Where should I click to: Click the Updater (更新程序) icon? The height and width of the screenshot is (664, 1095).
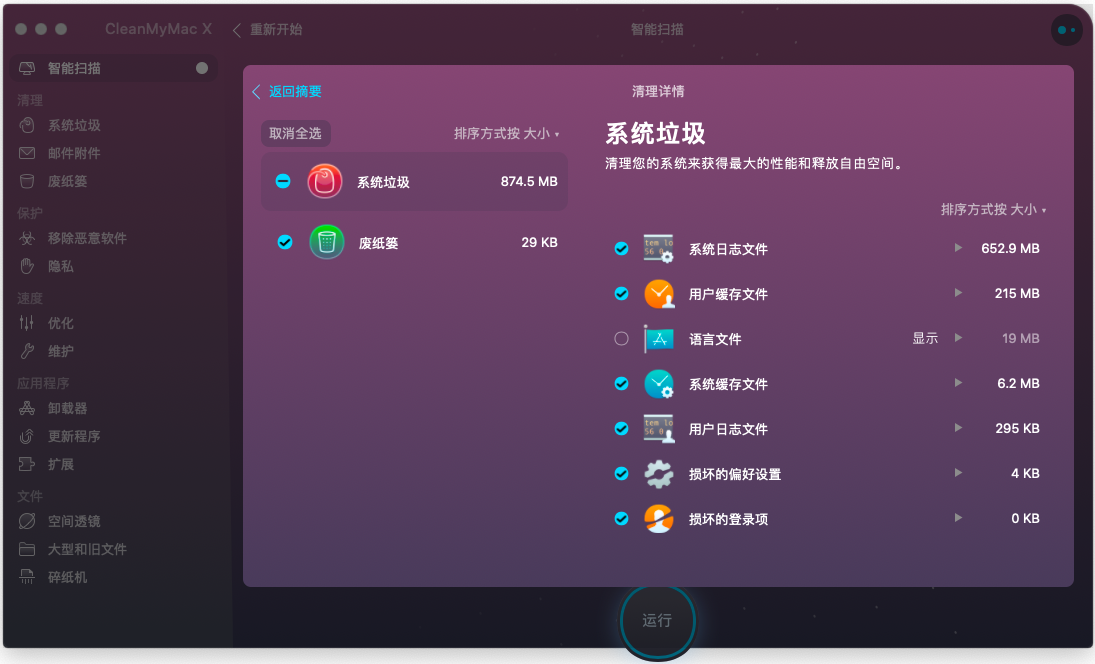(27, 436)
